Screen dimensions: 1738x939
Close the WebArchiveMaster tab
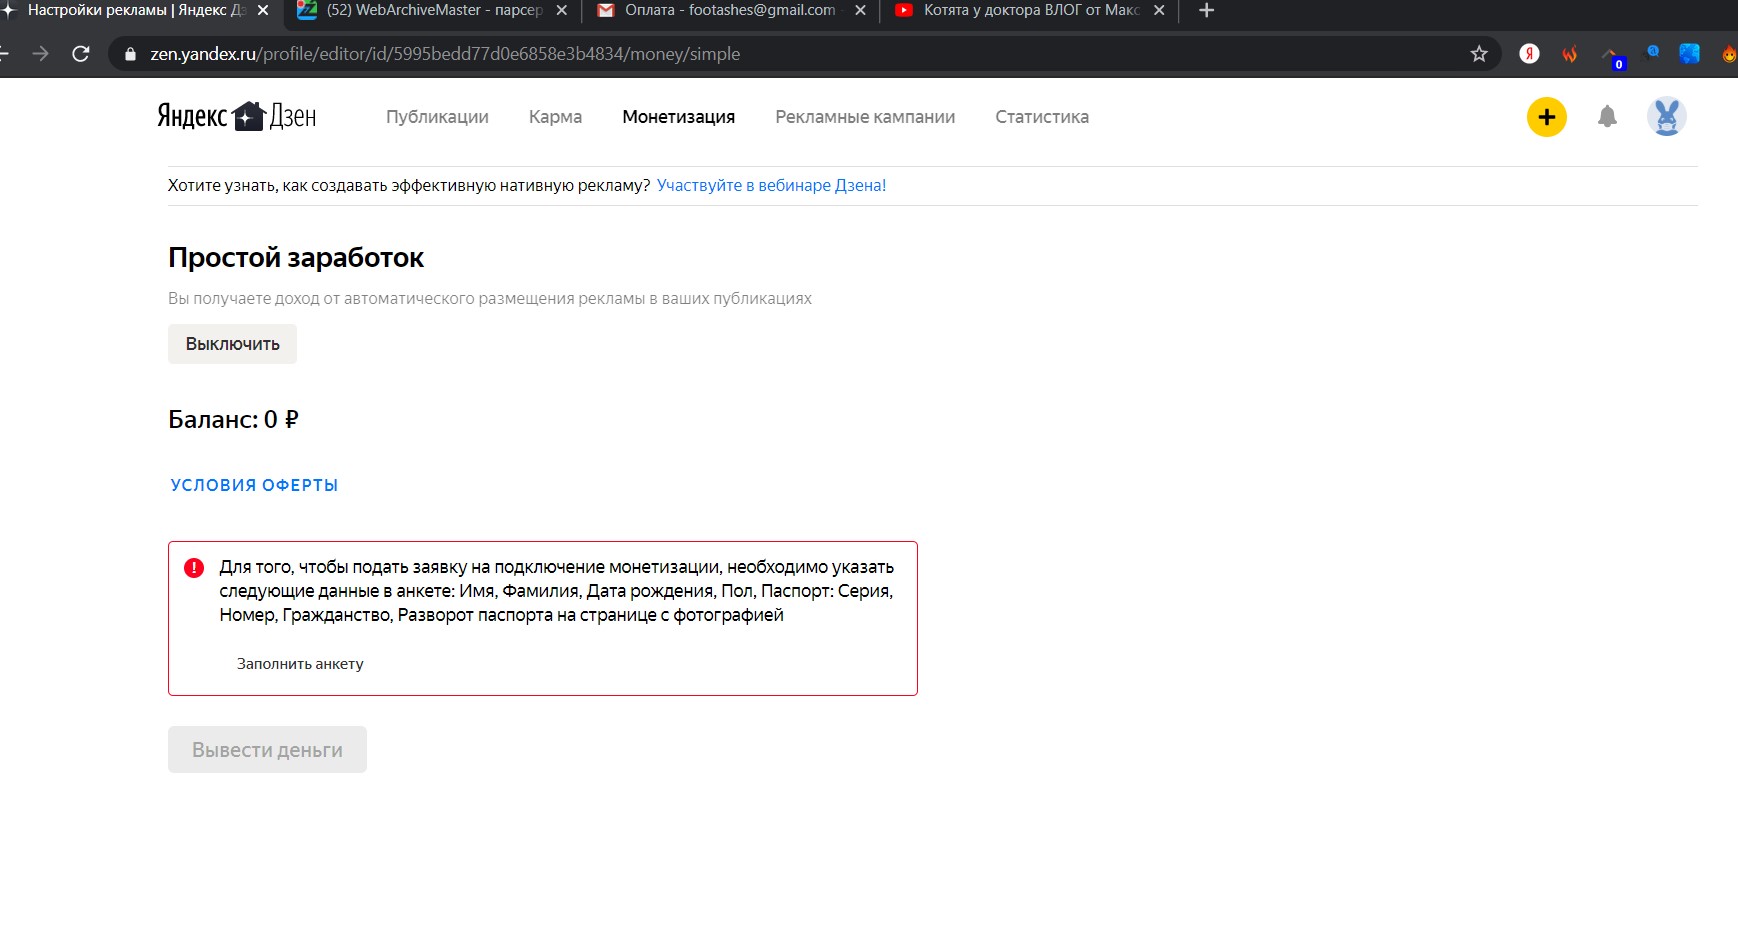click(561, 10)
